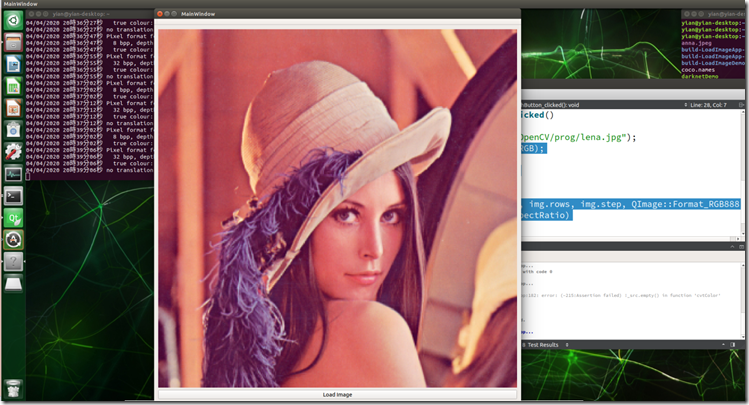Click the small up arrow in the bottom status bar

(723, 345)
